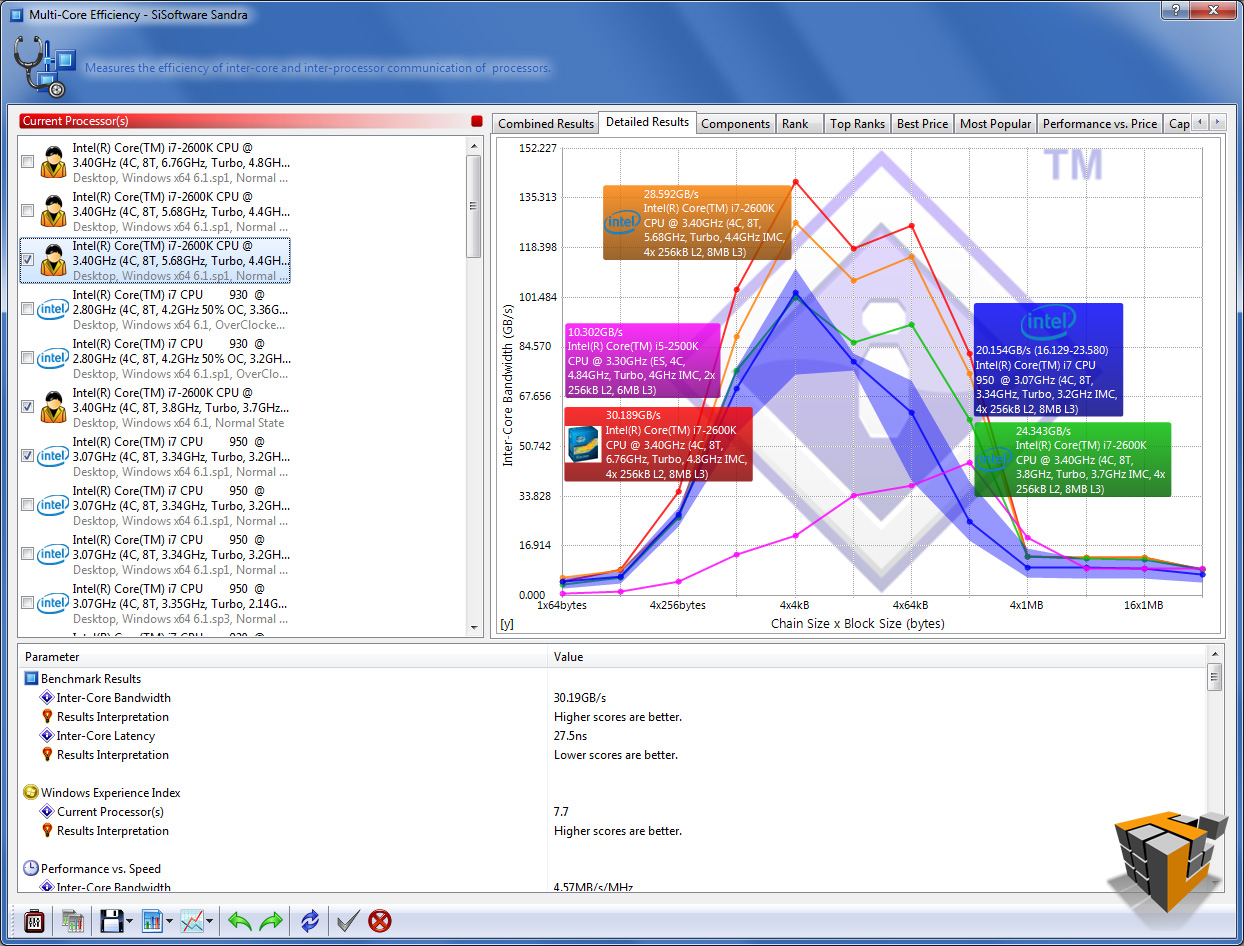Tick the i7 930 3.2GH processor checkbox
This screenshot has width=1244, height=946.
[28, 358]
